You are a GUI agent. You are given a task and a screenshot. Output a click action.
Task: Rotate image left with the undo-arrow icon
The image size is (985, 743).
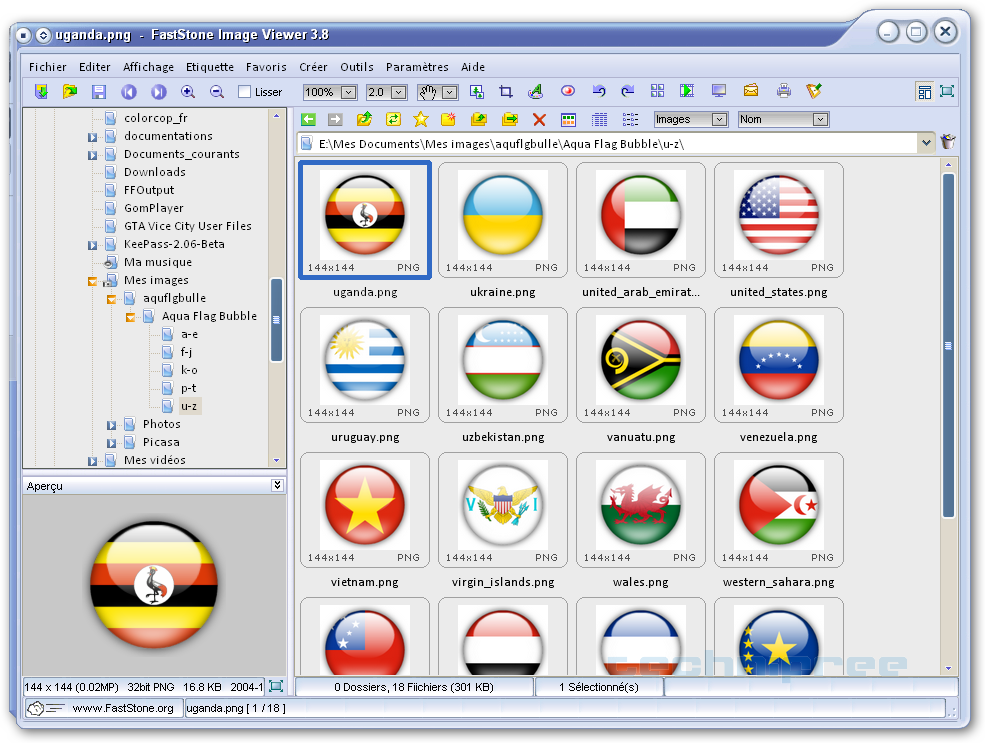point(598,92)
